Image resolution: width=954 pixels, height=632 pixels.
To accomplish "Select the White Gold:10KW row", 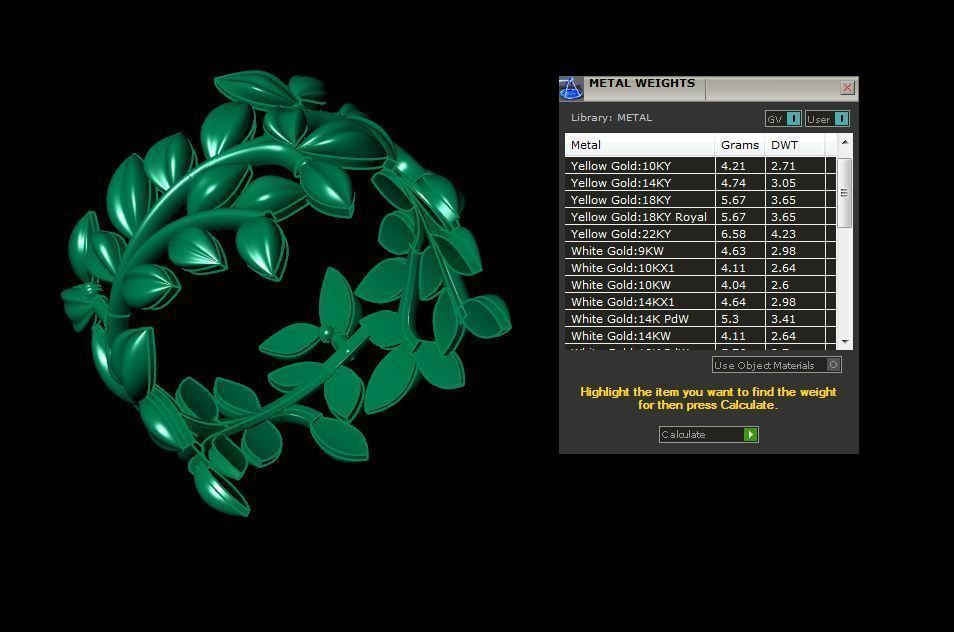I will pos(700,285).
